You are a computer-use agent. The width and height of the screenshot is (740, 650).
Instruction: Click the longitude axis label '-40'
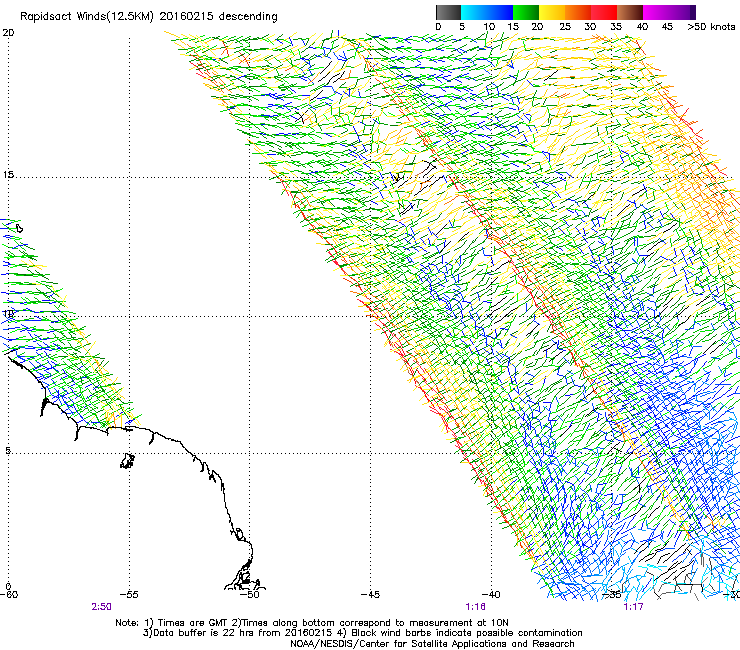pyautogui.click(x=491, y=595)
